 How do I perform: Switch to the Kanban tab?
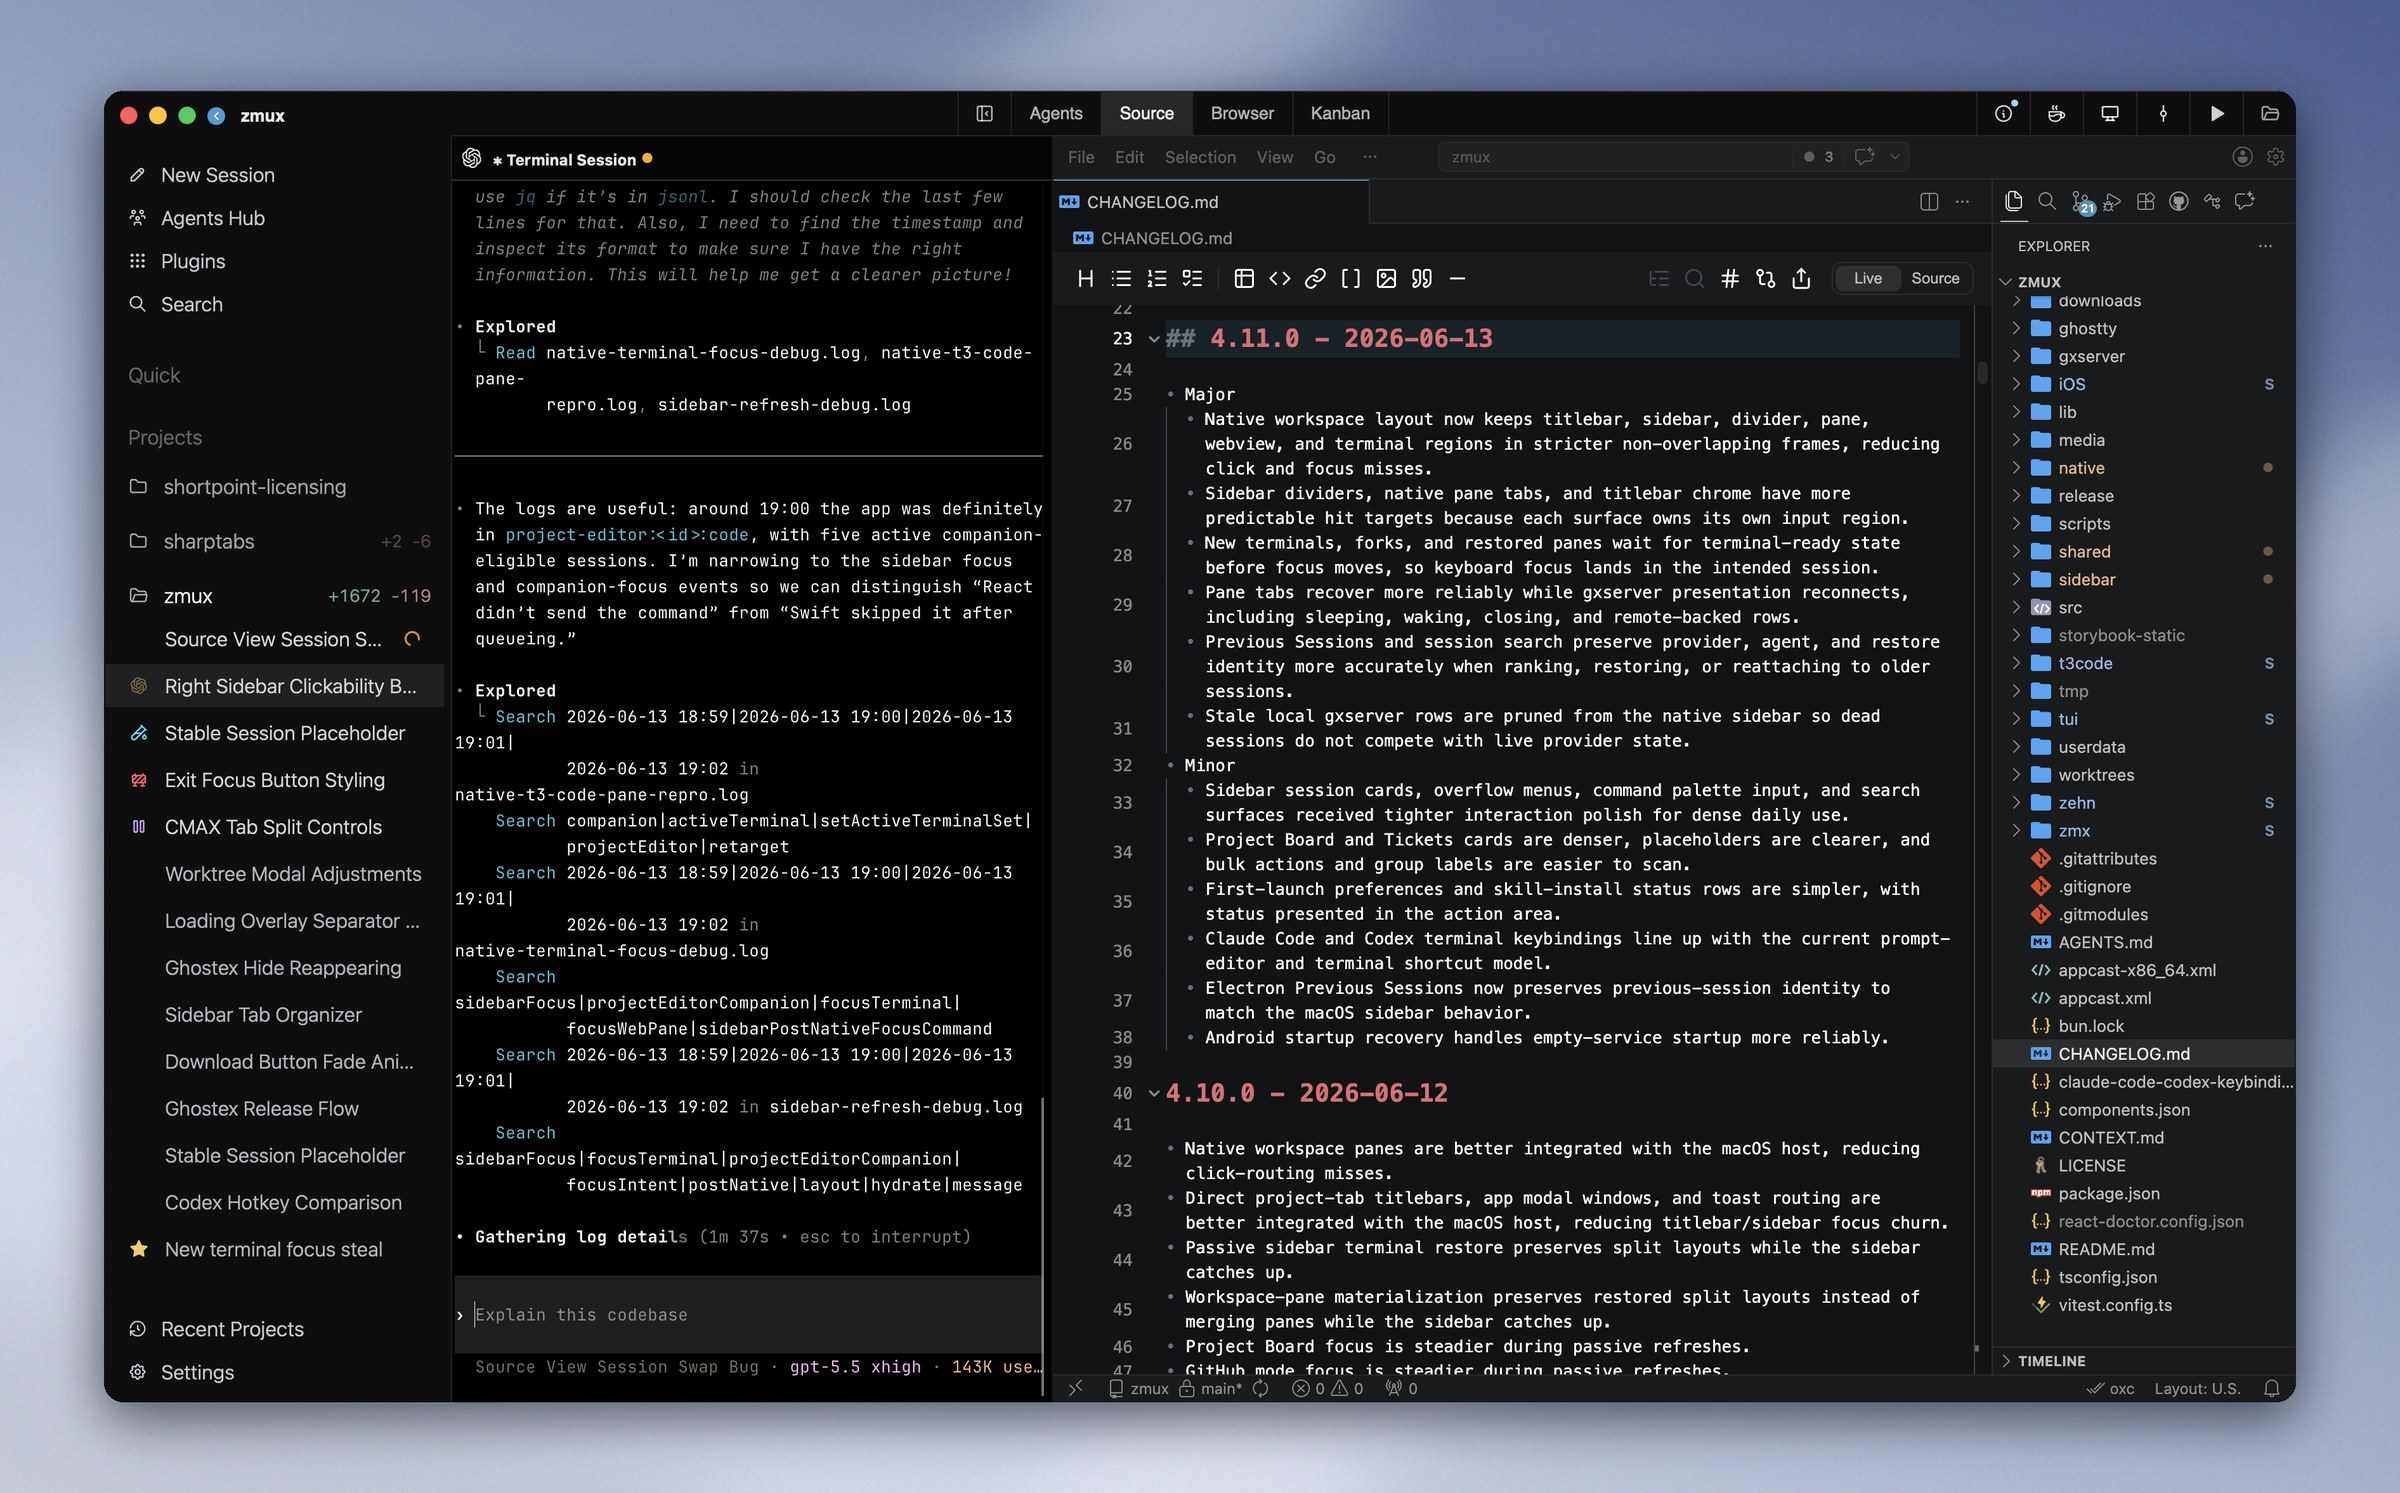[x=1340, y=113]
